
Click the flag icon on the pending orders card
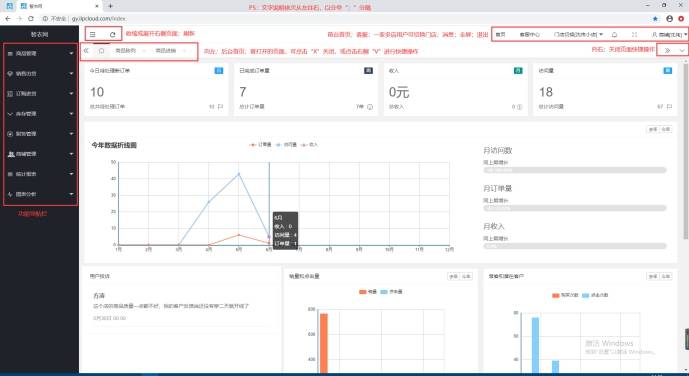(x=220, y=107)
